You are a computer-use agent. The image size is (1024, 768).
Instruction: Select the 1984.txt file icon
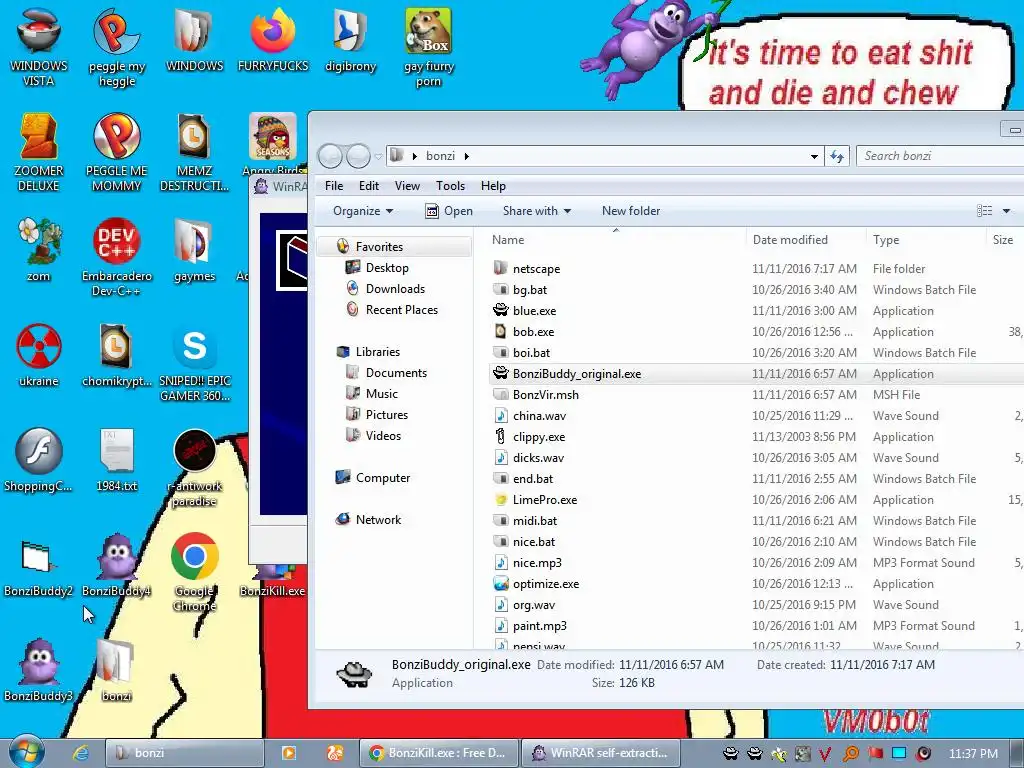pos(116,460)
